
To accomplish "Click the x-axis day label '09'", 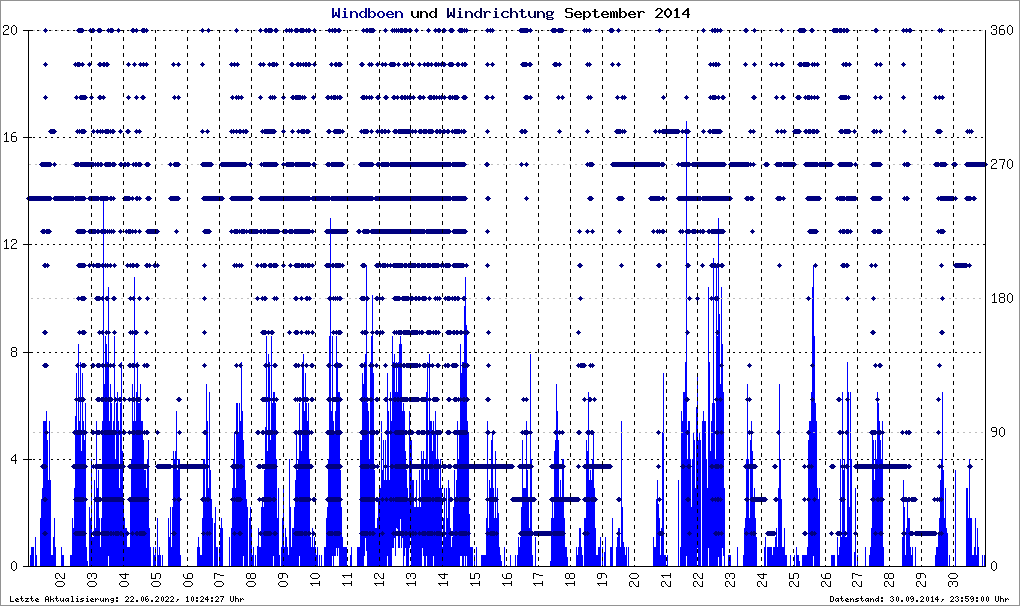I will pyautogui.click(x=283, y=579).
